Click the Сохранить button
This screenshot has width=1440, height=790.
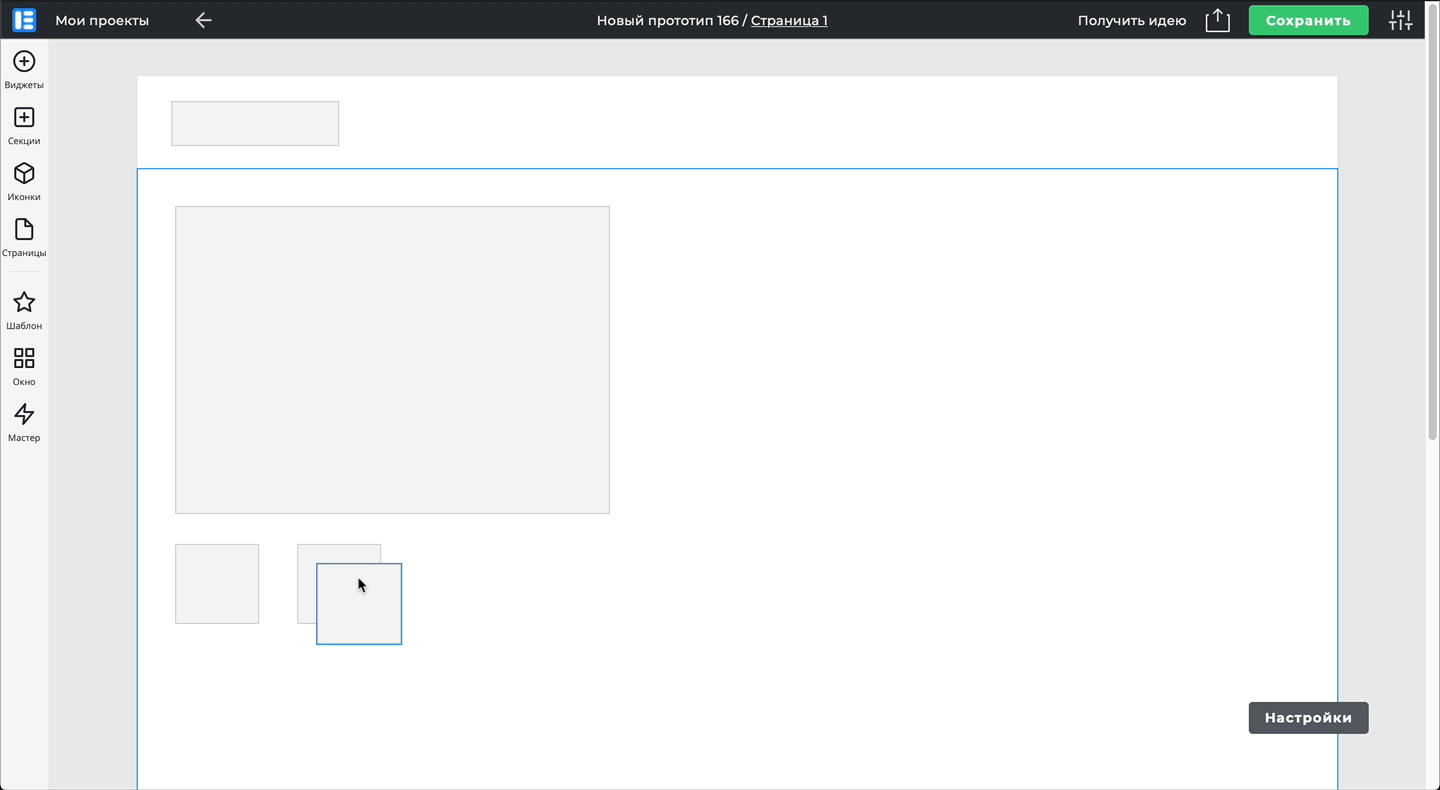(x=1308, y=20)
